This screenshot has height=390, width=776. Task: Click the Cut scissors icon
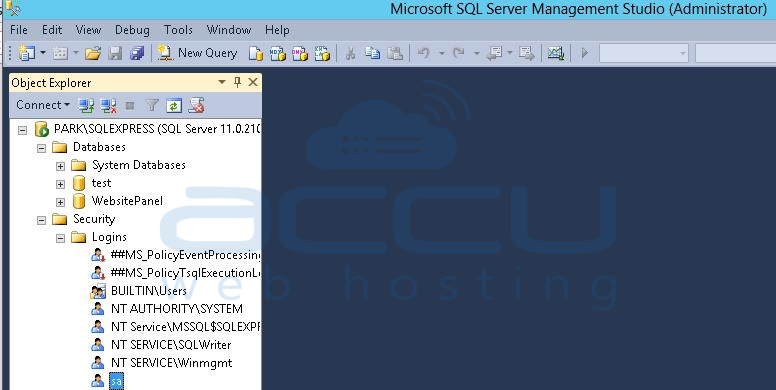(350, 53)
